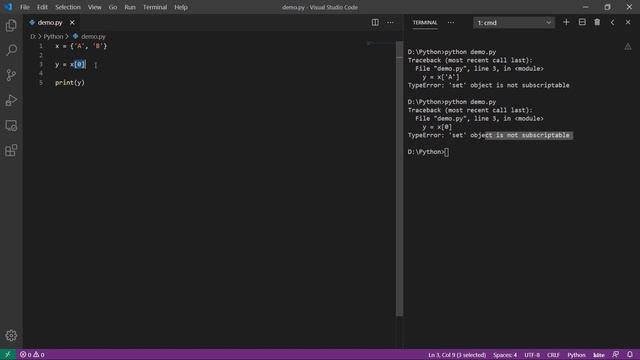Click the feedback icon in status bar

point(616,354)
